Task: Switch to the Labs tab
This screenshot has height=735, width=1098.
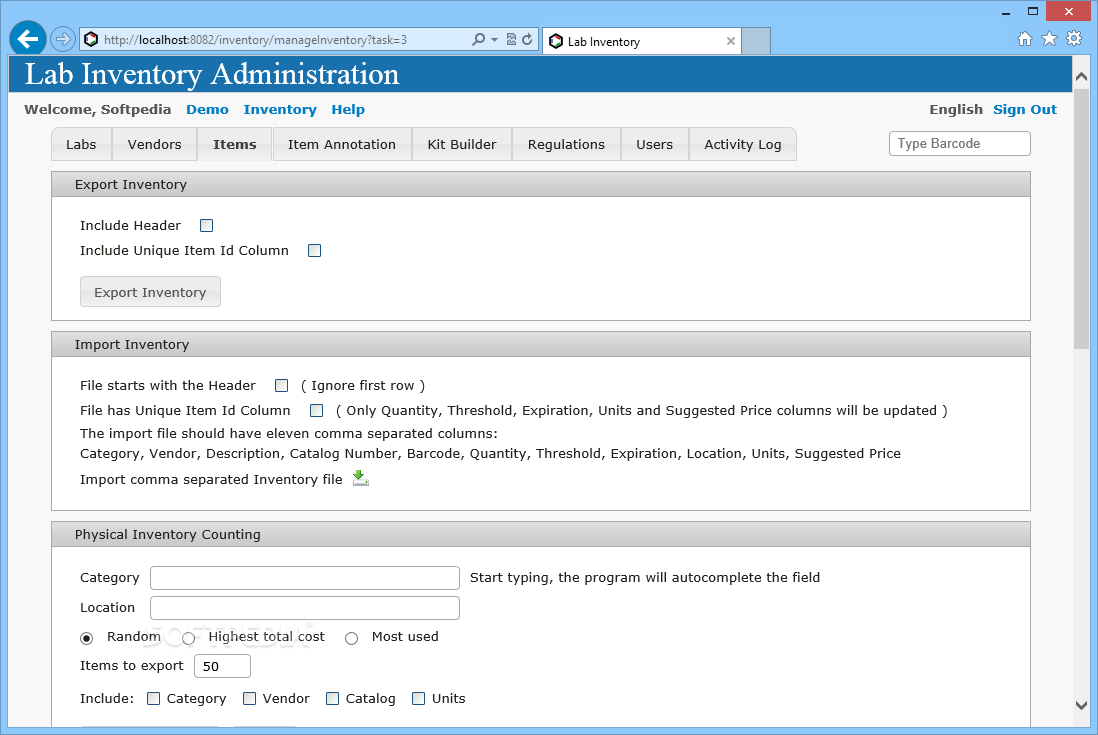Action: click(x=81, y=144)
